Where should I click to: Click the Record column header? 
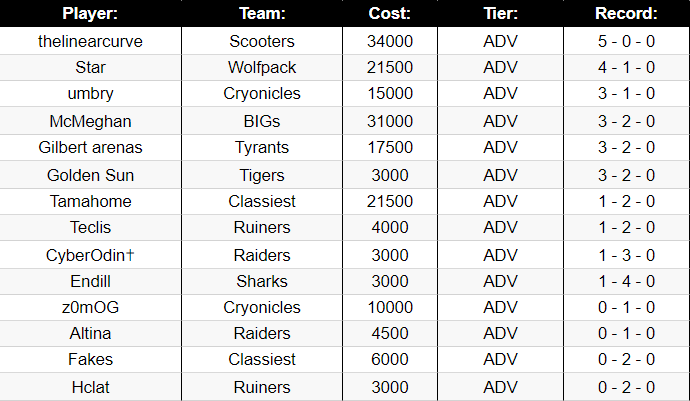pos(627,13)
